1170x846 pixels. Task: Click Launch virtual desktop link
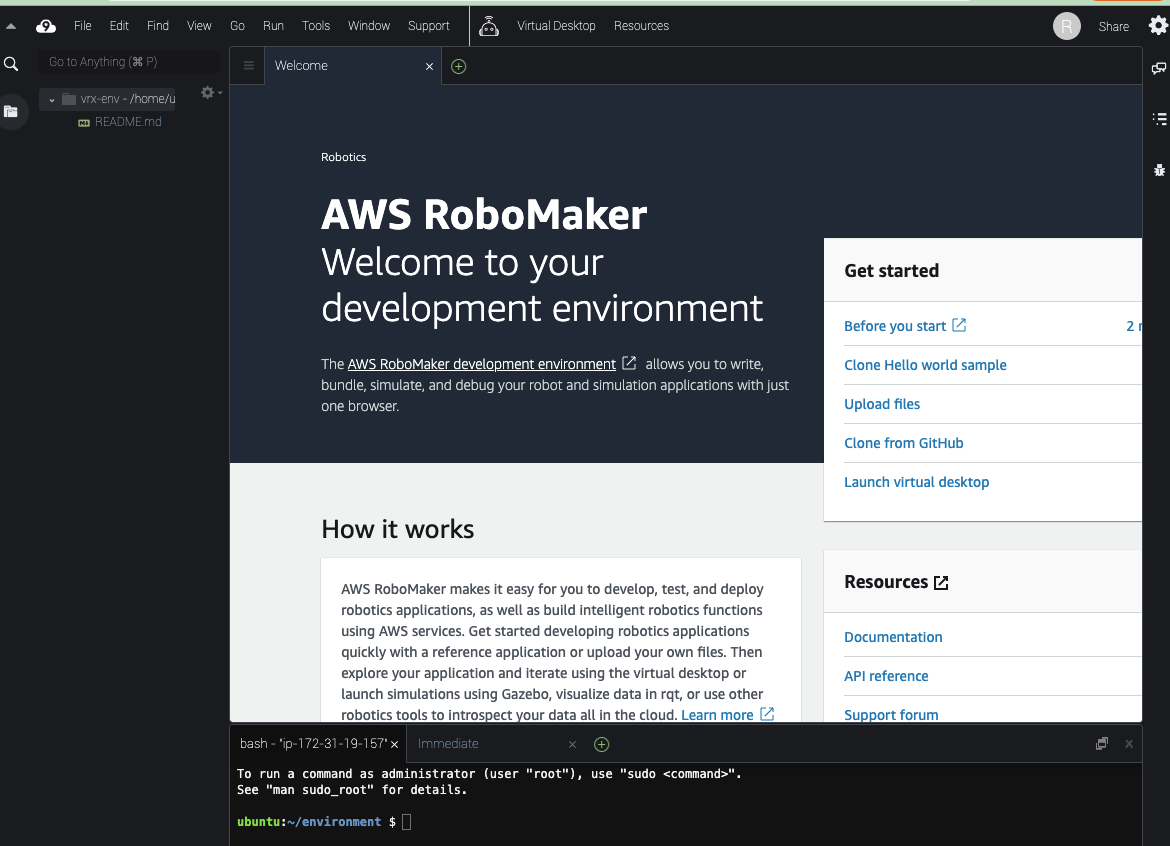[916, 482]
